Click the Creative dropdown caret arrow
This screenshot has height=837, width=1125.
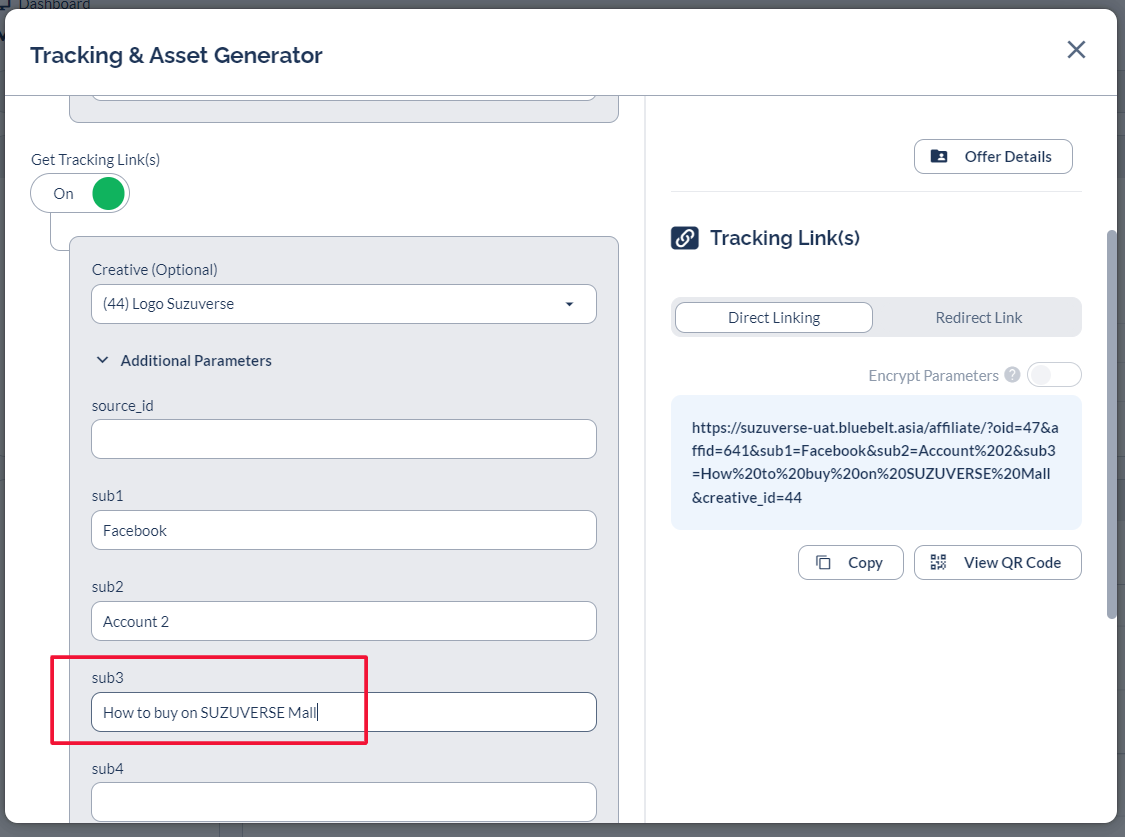569,304
